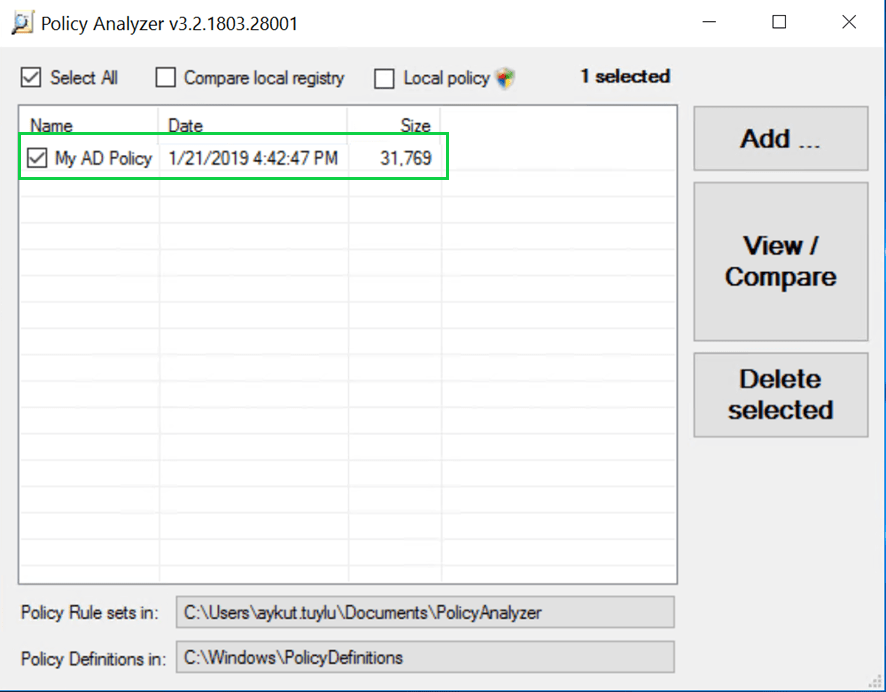The height and width of the screenshot is (692, 886).
Task: Minimize the Policy Analyzer window
Action: (711, 23)
